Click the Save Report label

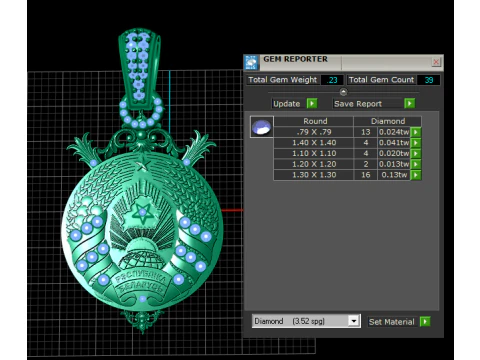coord(358,104)
